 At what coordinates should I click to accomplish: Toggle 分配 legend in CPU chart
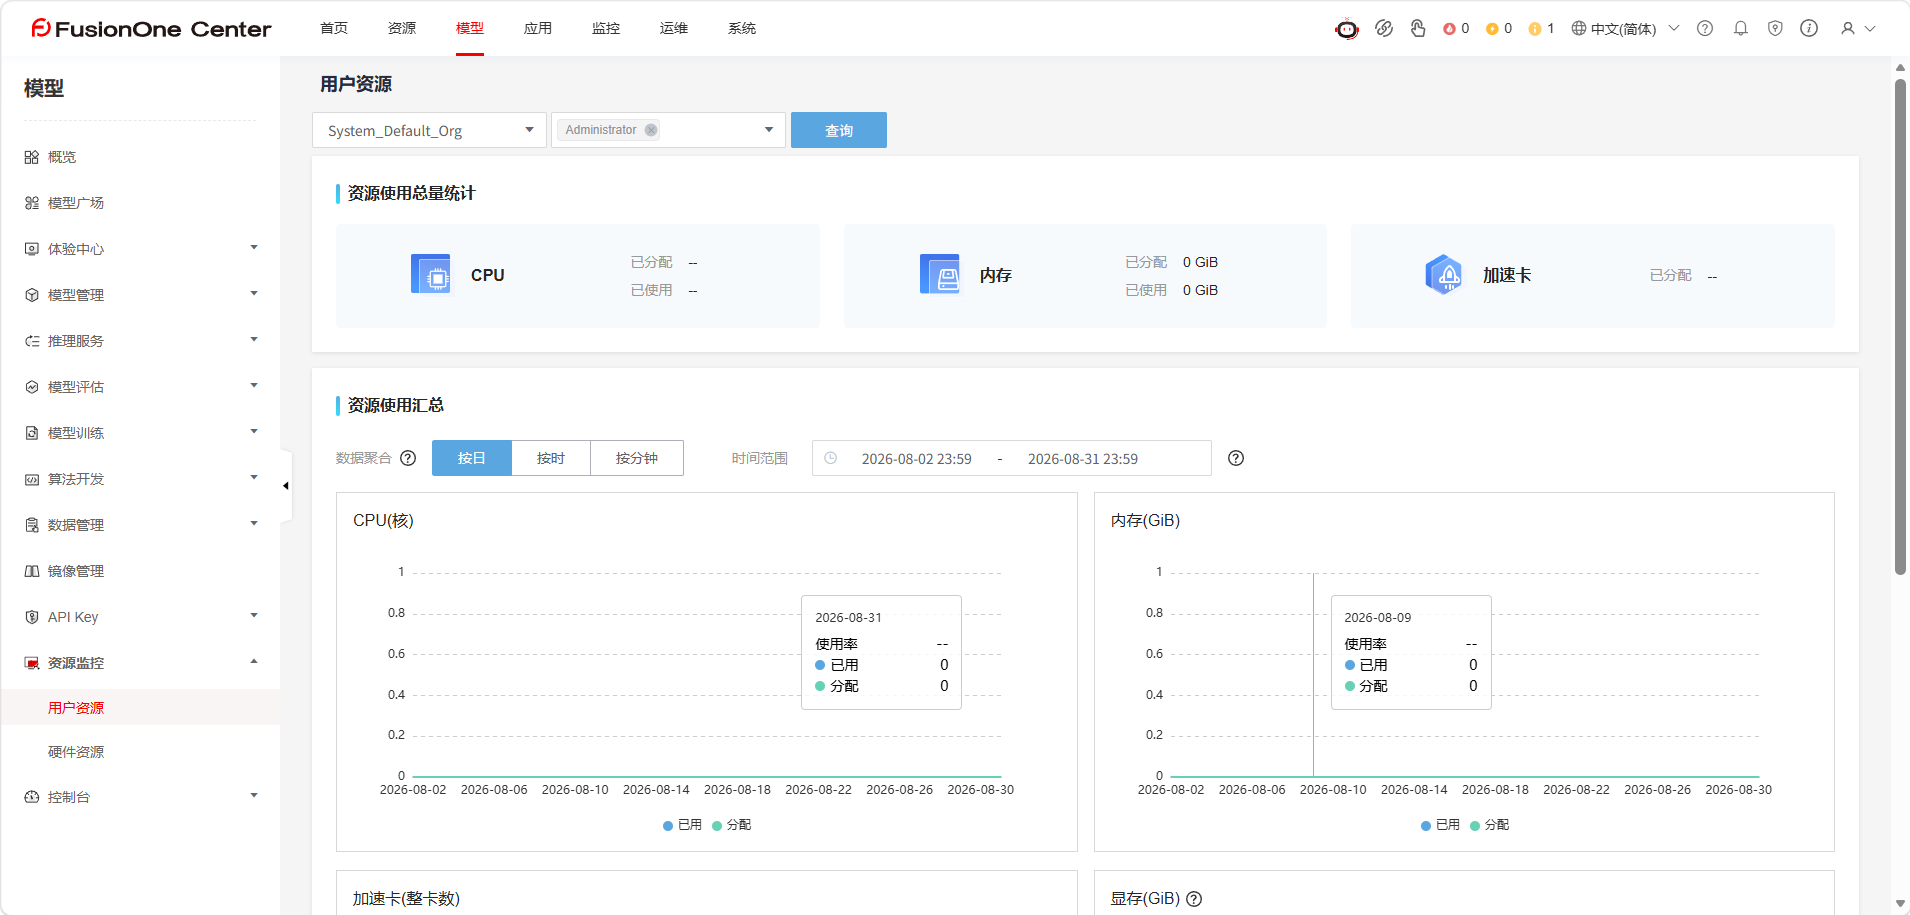[x=731, y=825]
